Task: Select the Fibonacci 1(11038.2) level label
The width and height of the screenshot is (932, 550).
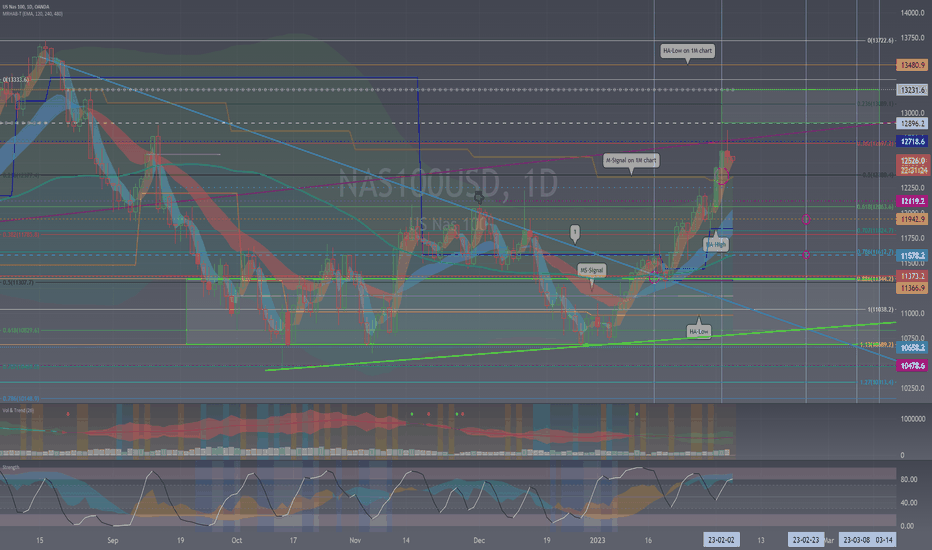Action: tap(880, 310)
